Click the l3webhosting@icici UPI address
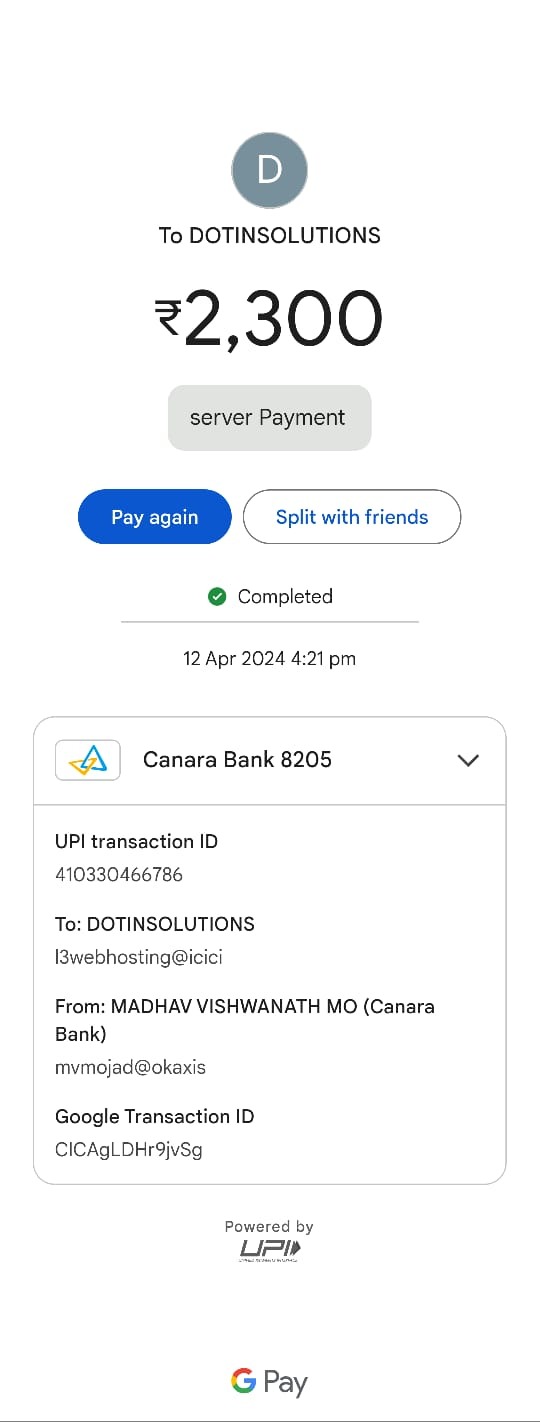 (x=139, y=957)
